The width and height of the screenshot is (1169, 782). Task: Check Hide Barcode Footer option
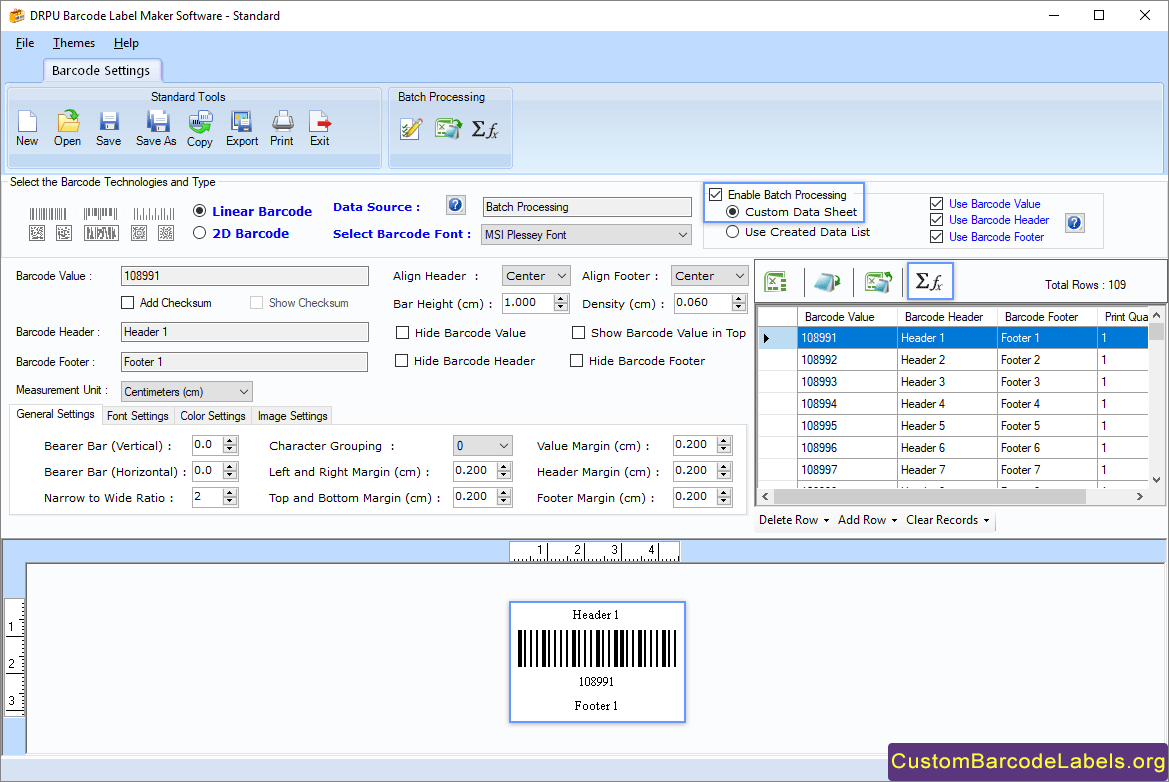pos(576,361)
